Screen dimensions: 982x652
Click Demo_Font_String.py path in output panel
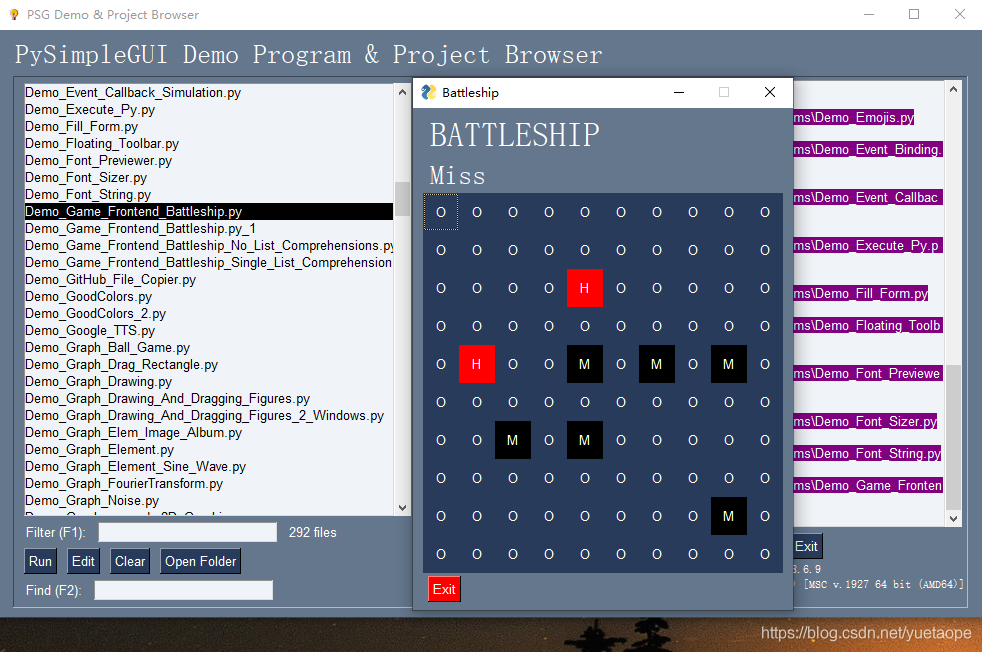coord(867,453)
